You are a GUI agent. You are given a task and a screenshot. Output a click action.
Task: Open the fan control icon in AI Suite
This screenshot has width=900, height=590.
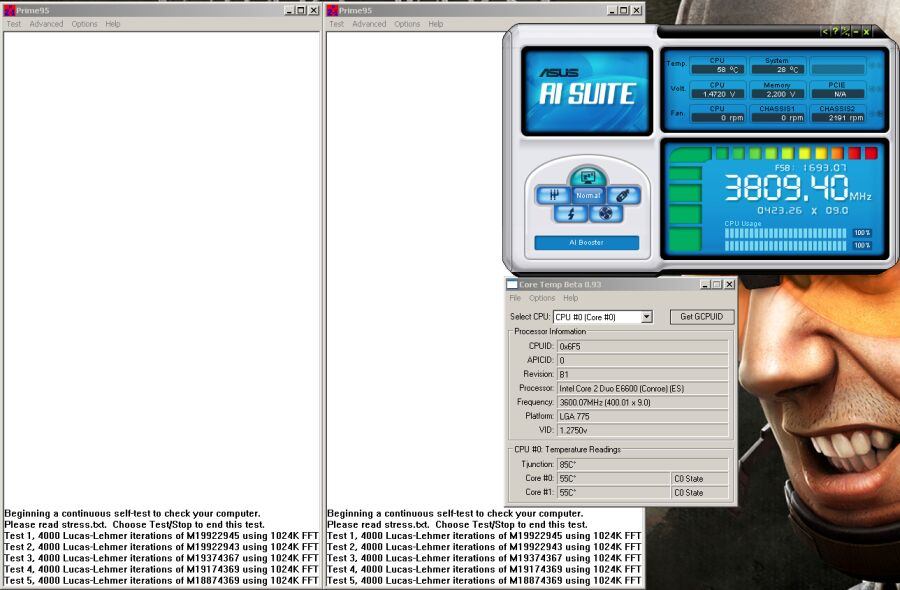pyautogui.click(x=606, y=214)
